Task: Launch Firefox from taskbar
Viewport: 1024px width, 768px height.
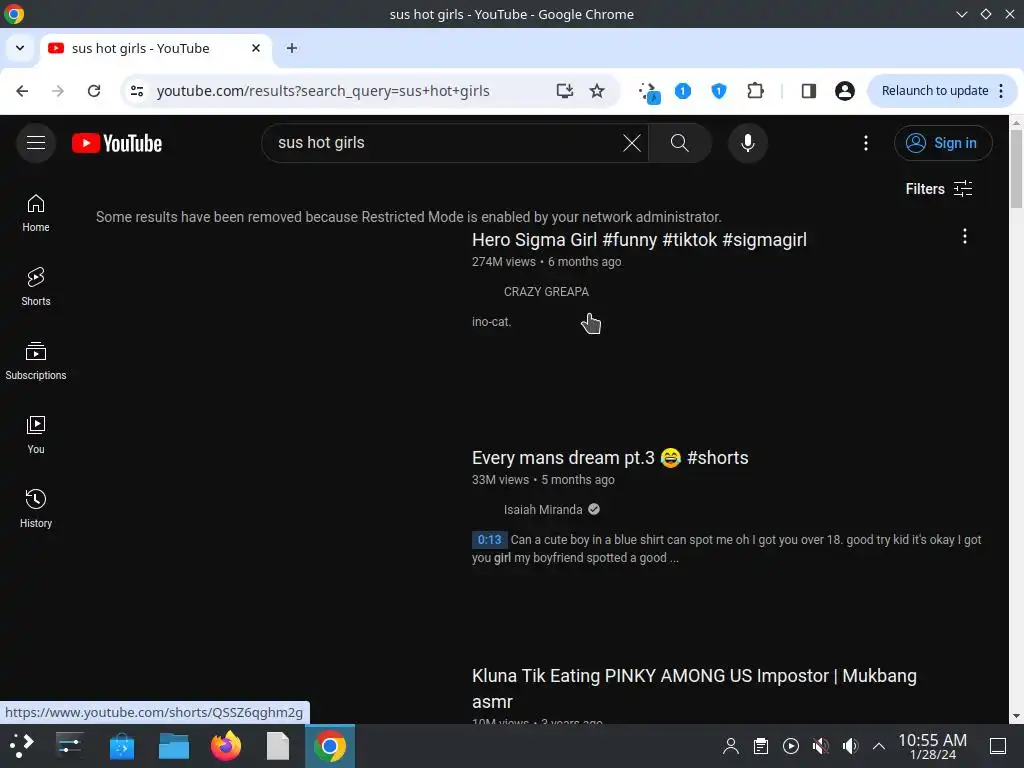Action: [x=226, y=746]
